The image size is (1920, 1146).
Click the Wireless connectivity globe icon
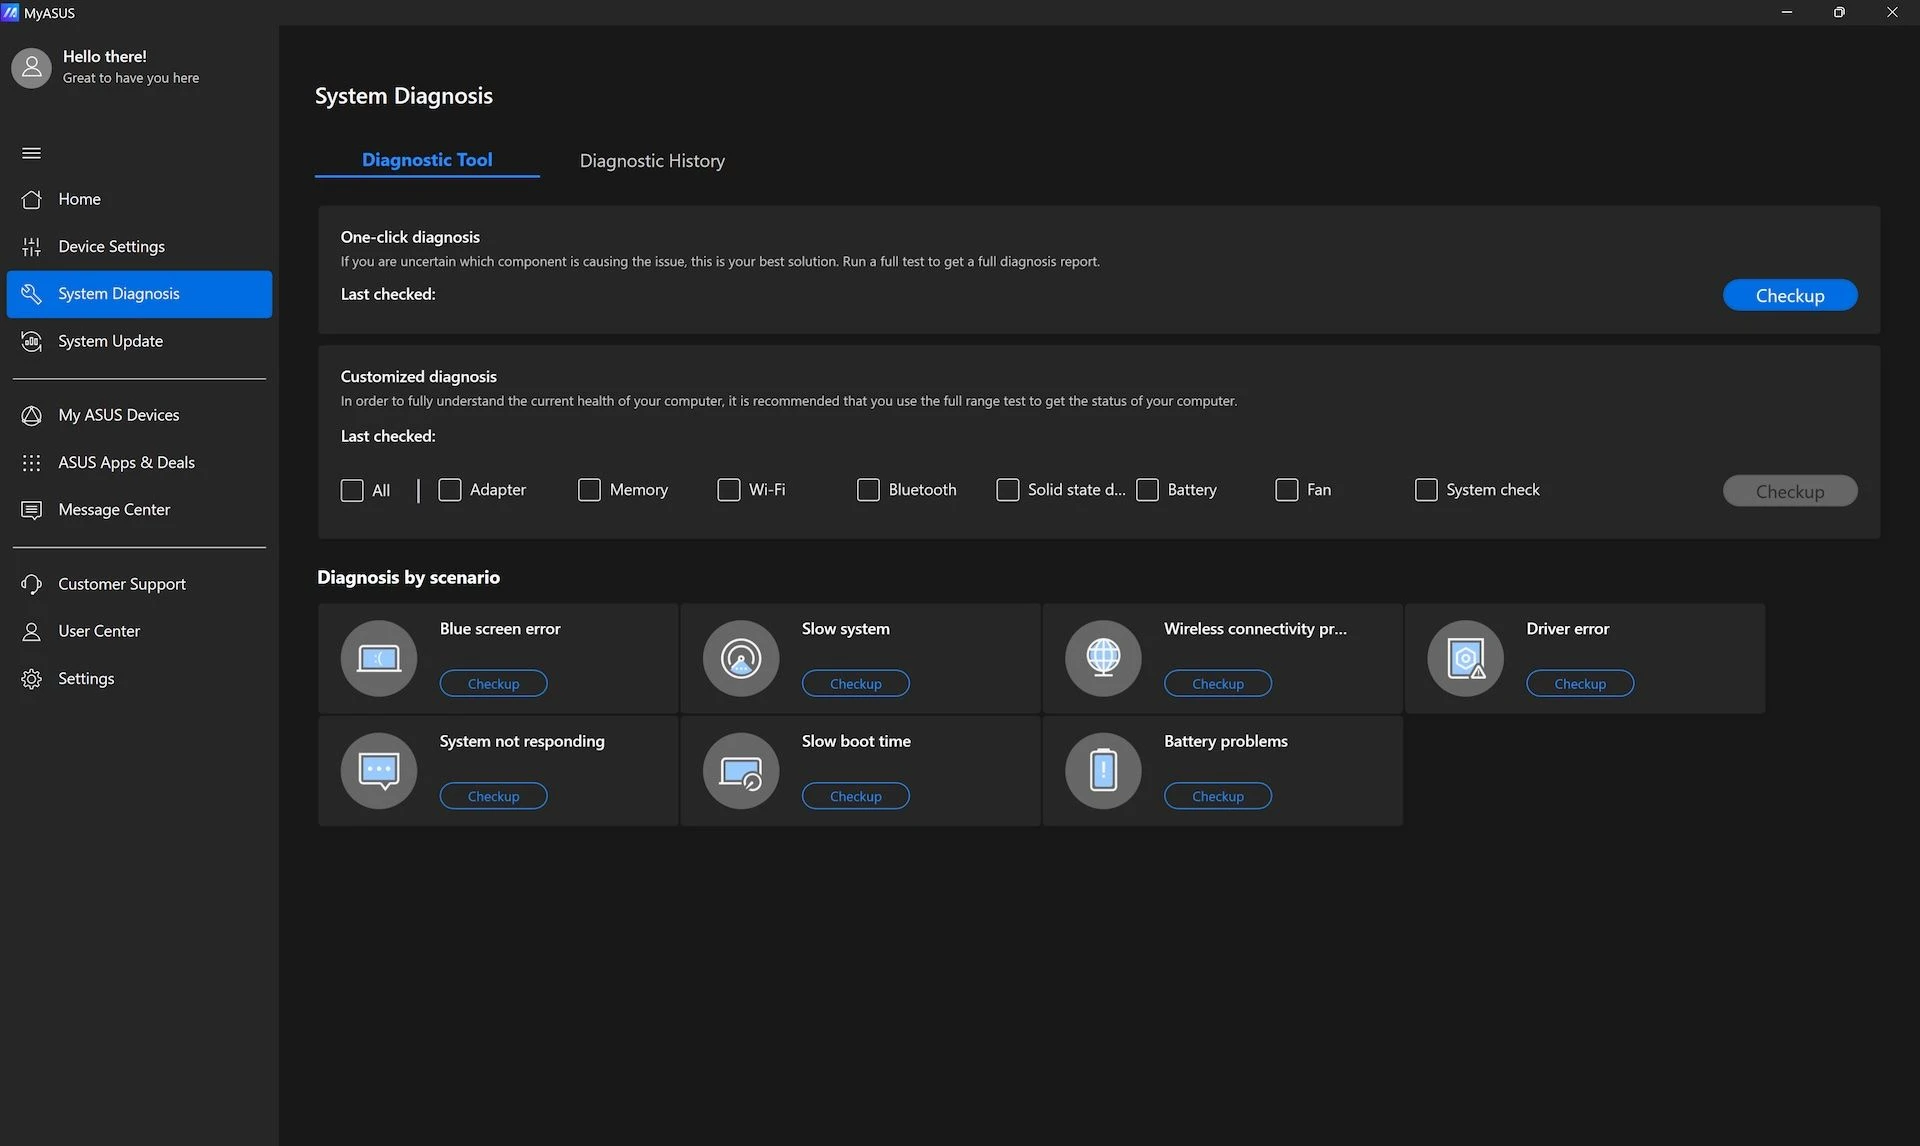click(x=1103, y=658)
